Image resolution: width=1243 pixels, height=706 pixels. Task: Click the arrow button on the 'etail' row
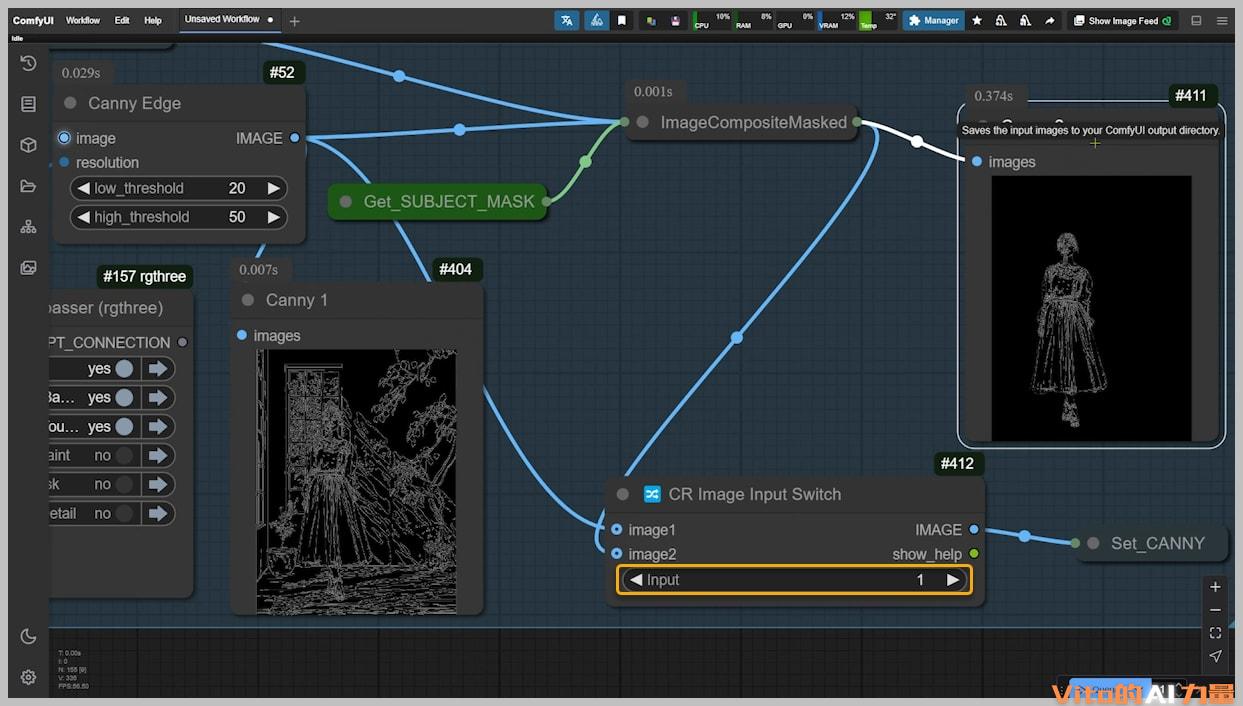click(158, 514)
